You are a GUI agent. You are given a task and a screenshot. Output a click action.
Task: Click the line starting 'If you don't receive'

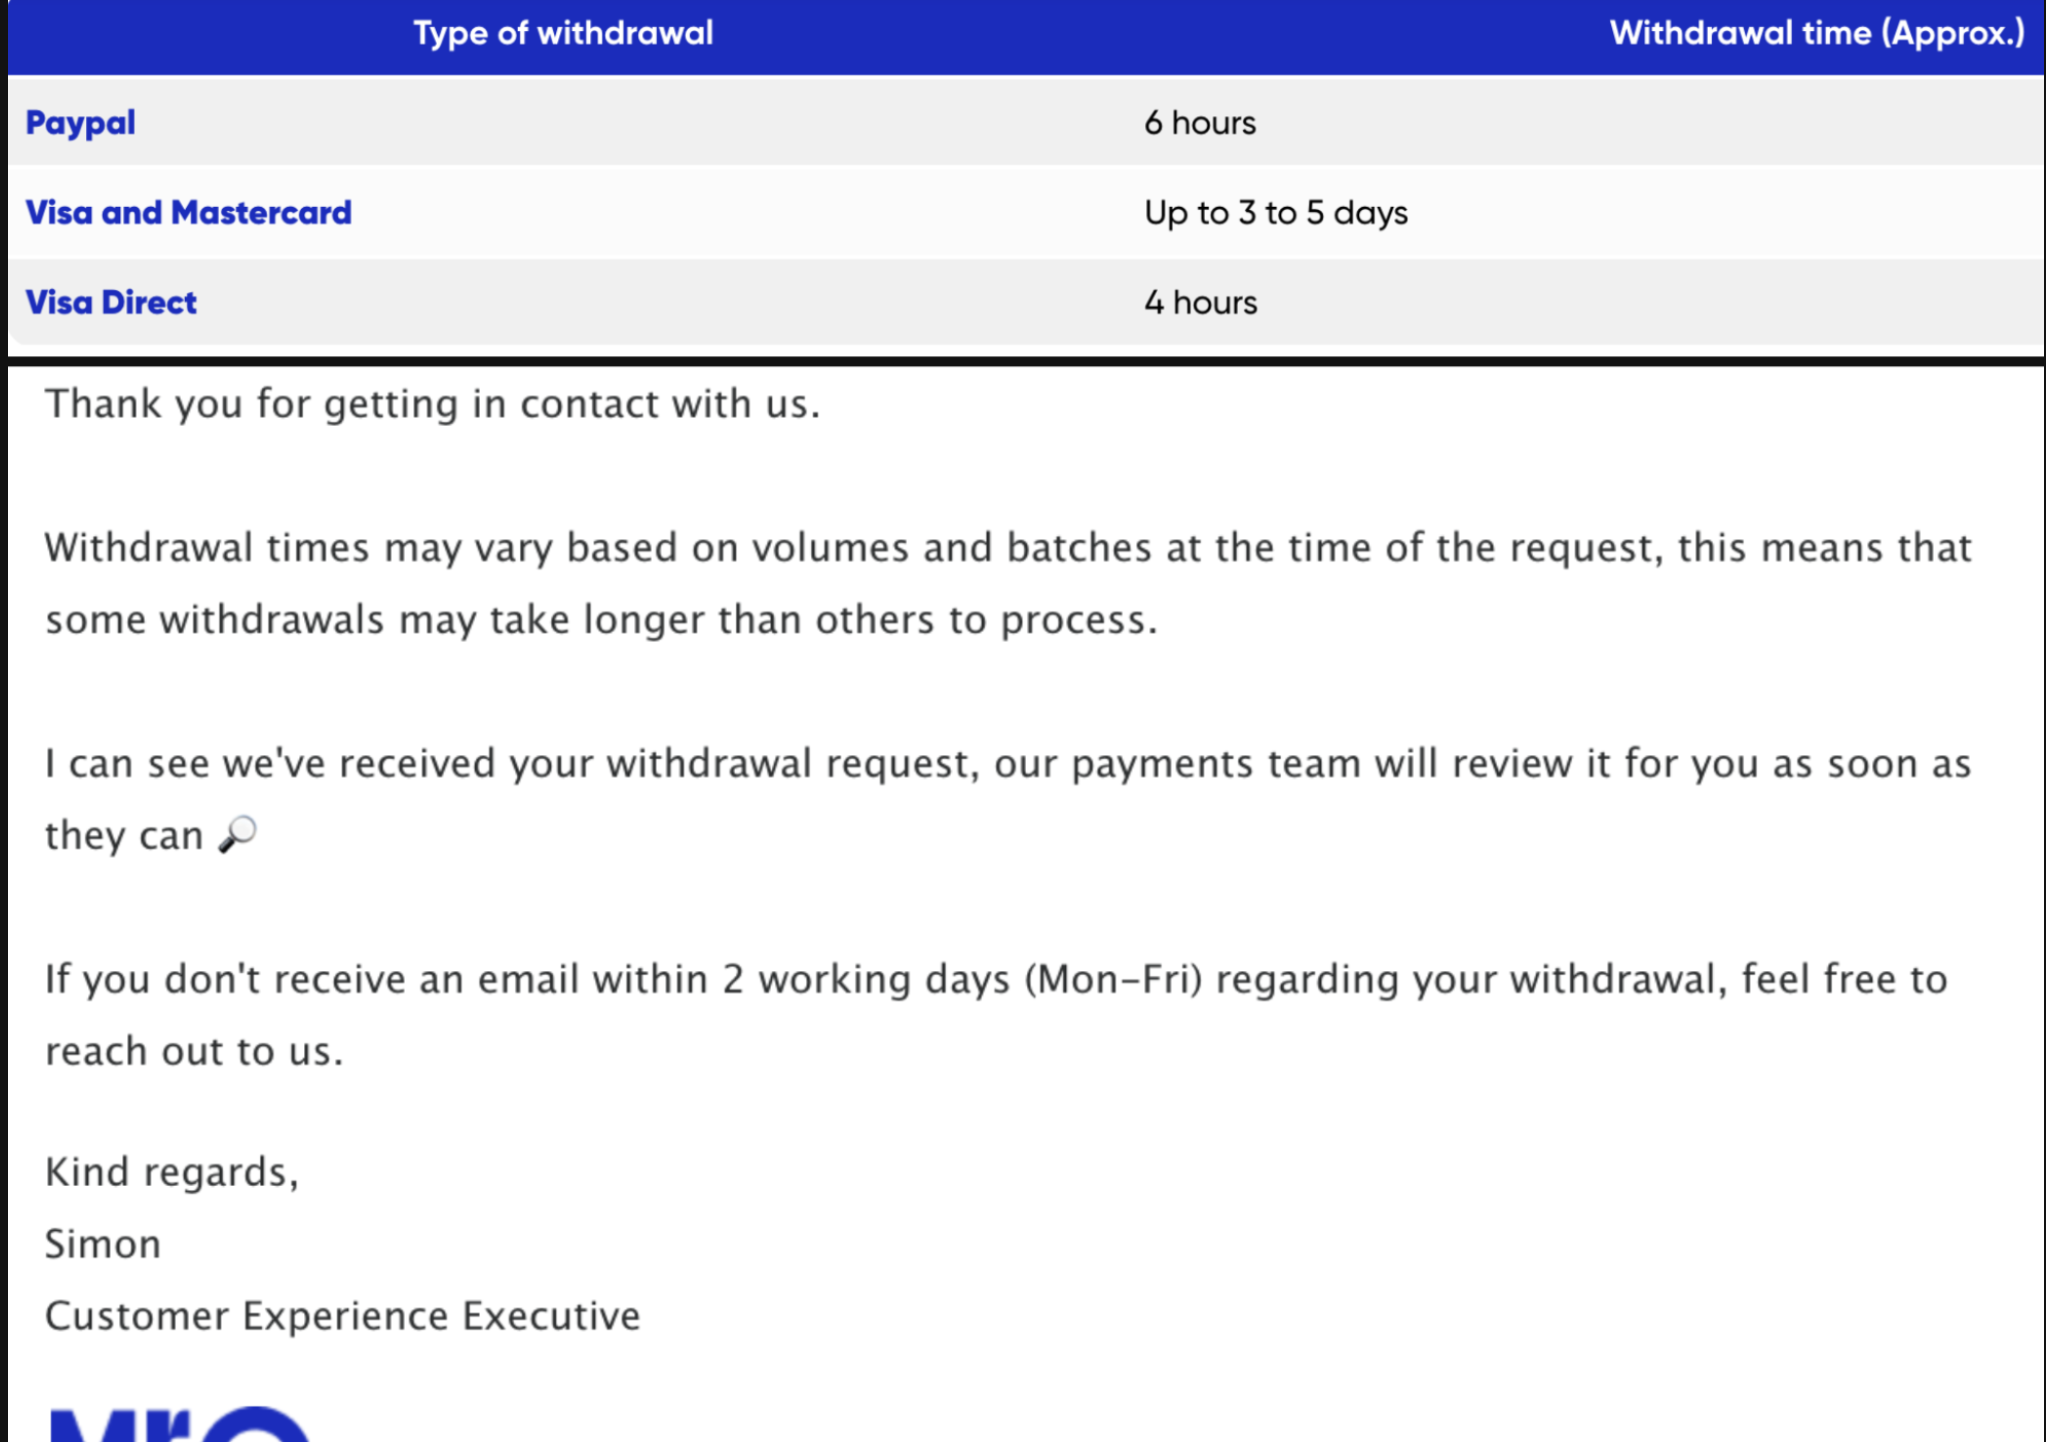(x=996, y=980)
